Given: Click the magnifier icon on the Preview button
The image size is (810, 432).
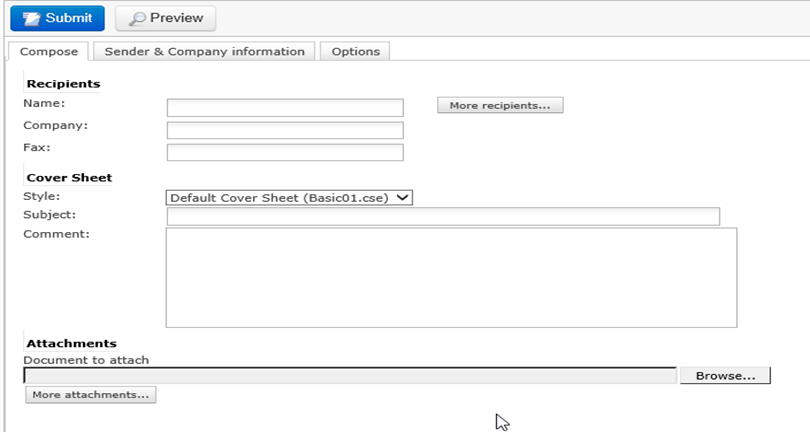Looking at the screenshot, I should coord(137,18).
